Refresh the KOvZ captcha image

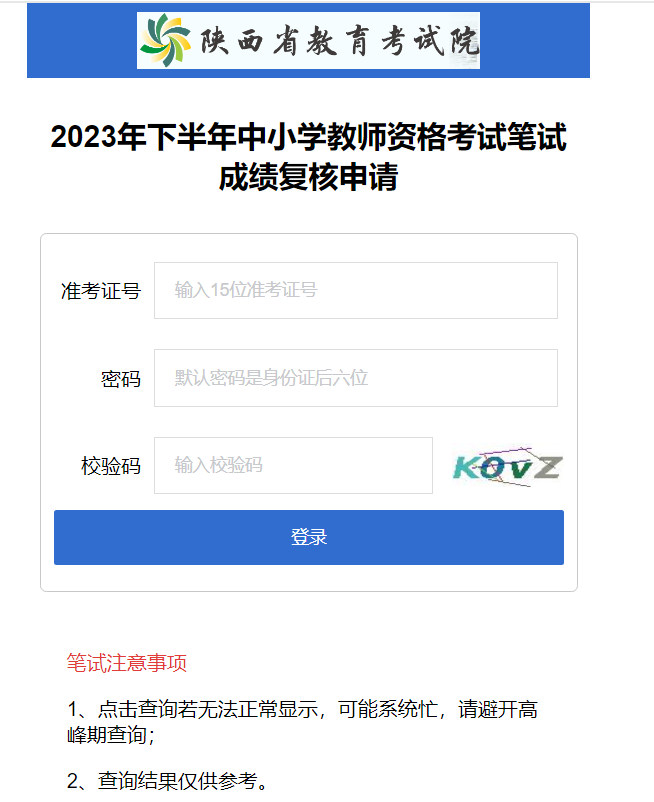(x=507, y=466)
